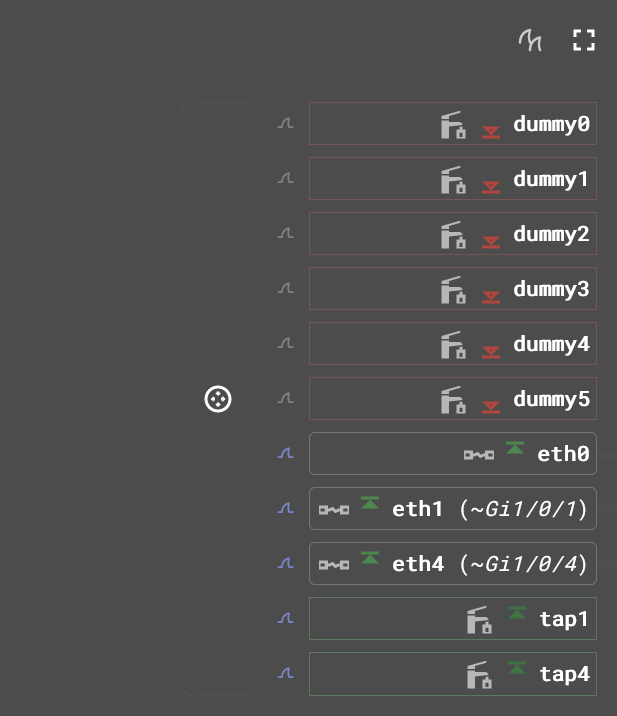Click the blue wire connector left of eth1
The height and width of the screenshot is (716, 617).
pos(286,508)
